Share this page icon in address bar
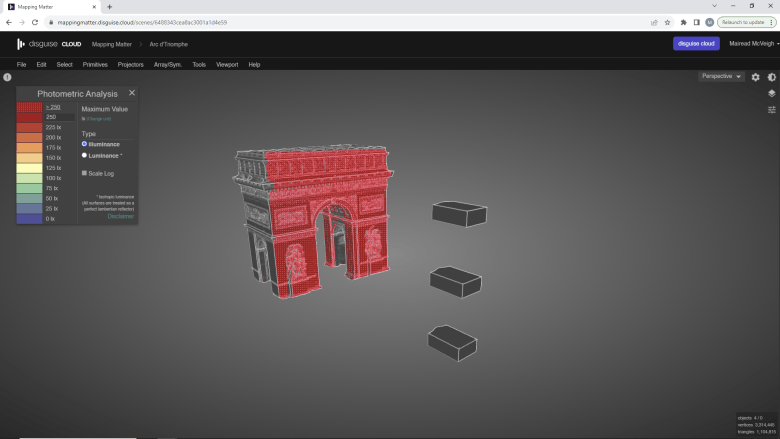This screenshot has height=439, width=780. (x=654, y=22)
